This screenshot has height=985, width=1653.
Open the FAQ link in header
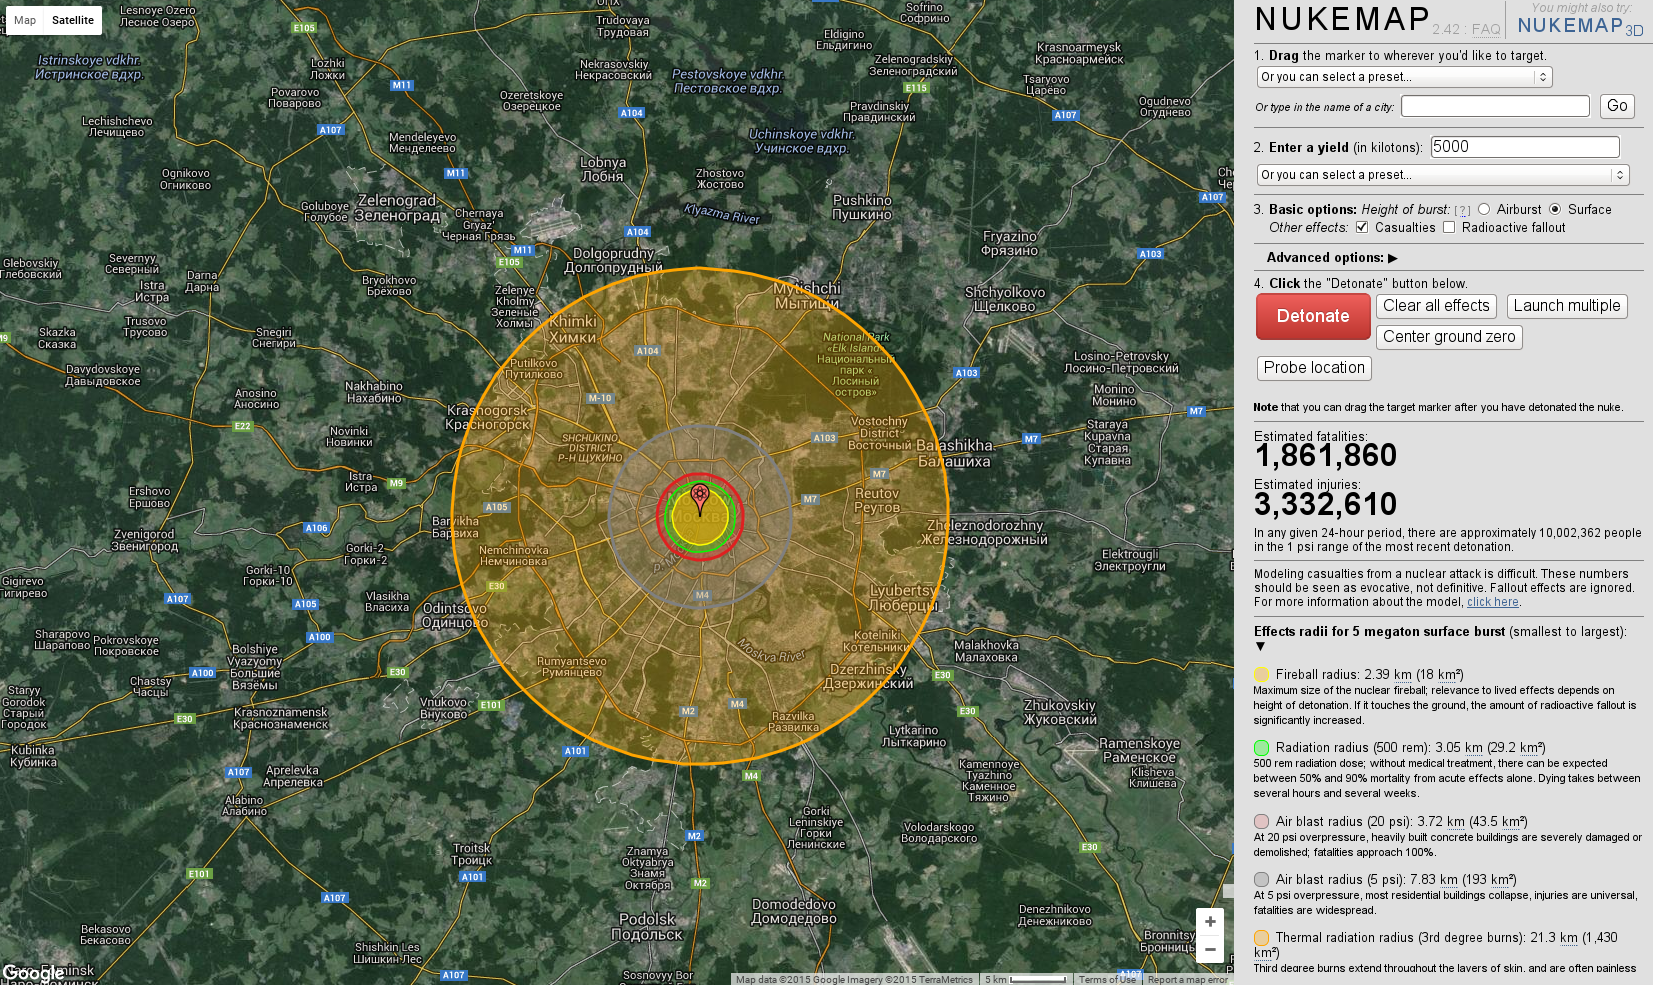point(1486,30)
